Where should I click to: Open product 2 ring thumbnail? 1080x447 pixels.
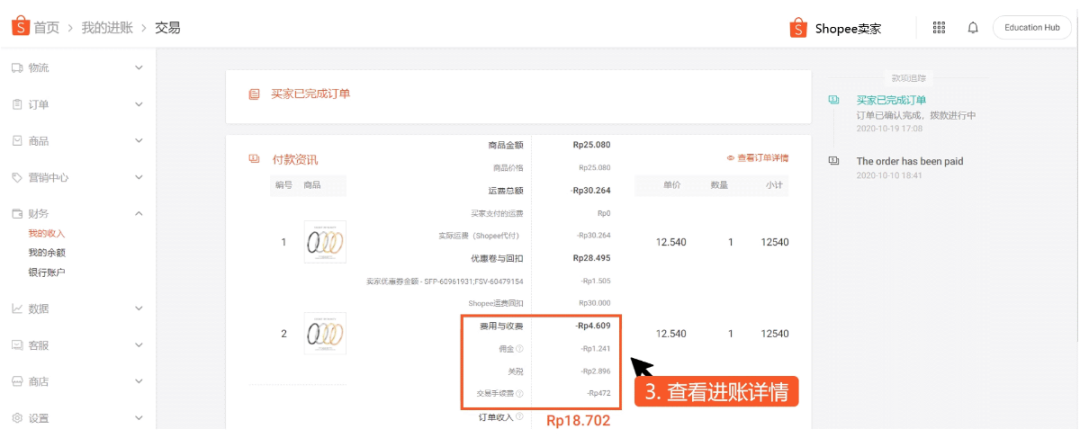tap(325, 333)
